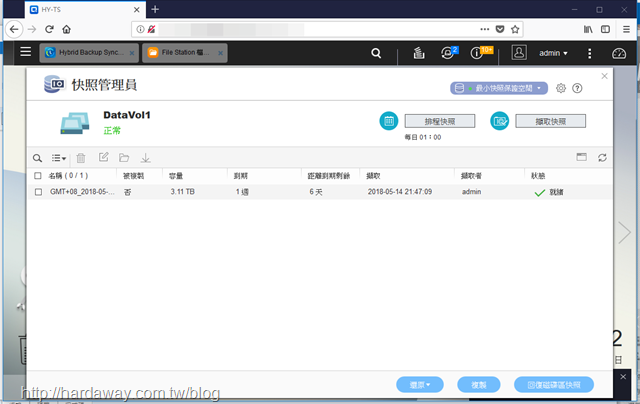640x404 pixels.
Task: Open the QTS desktop search magnifier
Action: [x=376, y=53]
